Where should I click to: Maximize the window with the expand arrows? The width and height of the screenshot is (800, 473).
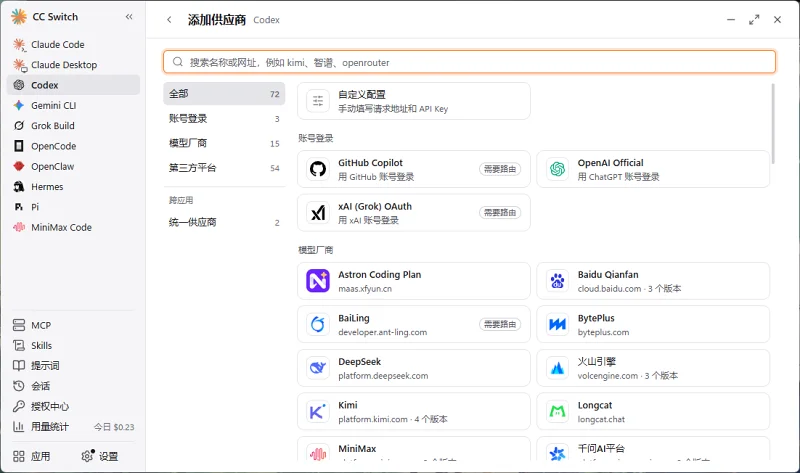pos(754,20)
